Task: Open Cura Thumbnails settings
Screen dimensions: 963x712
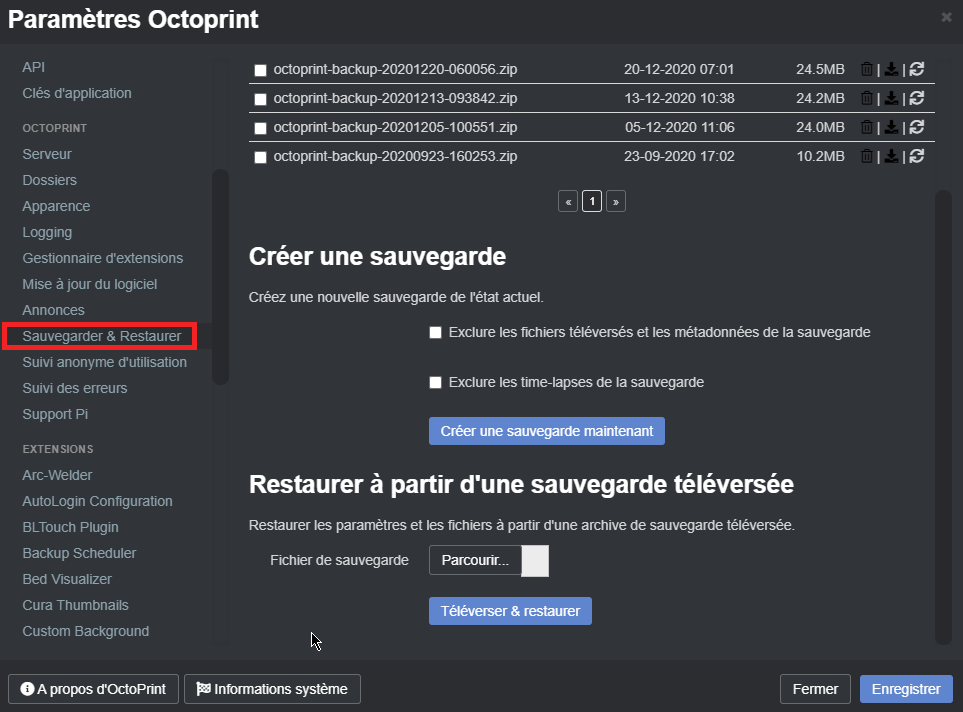Action: (x=76, y=605)
